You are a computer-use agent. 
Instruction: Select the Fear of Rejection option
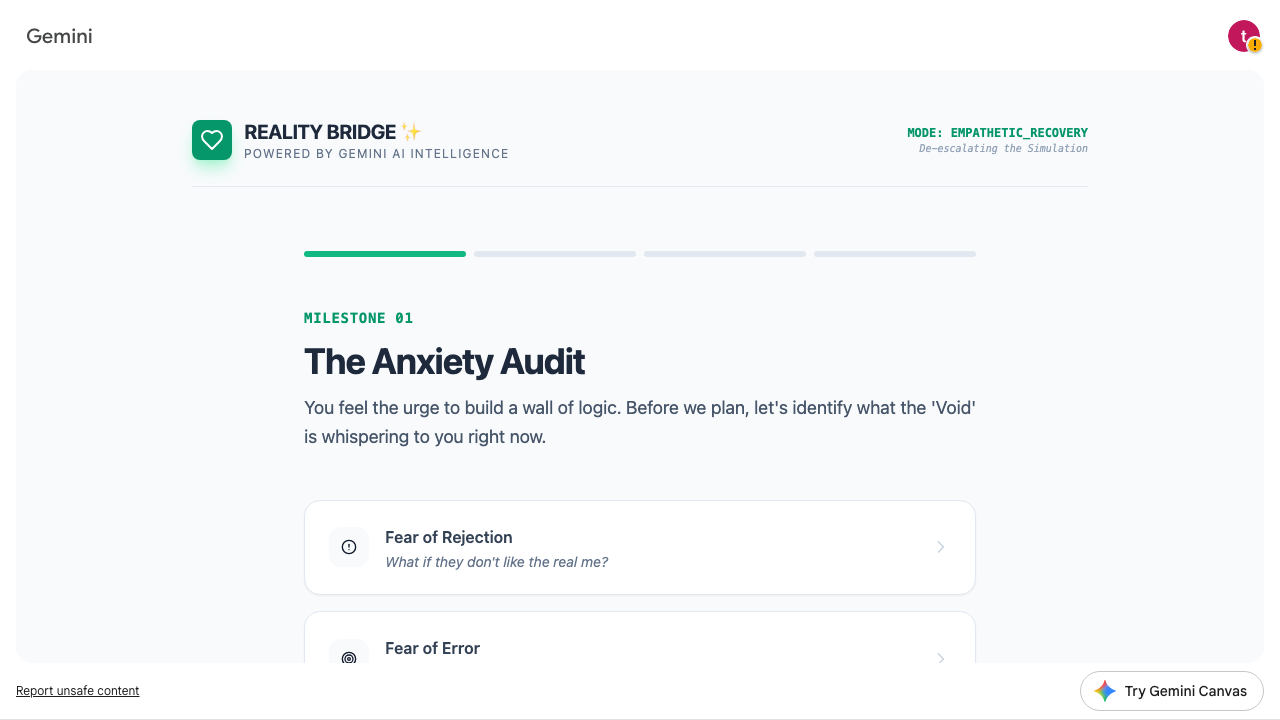coord(640,547)
